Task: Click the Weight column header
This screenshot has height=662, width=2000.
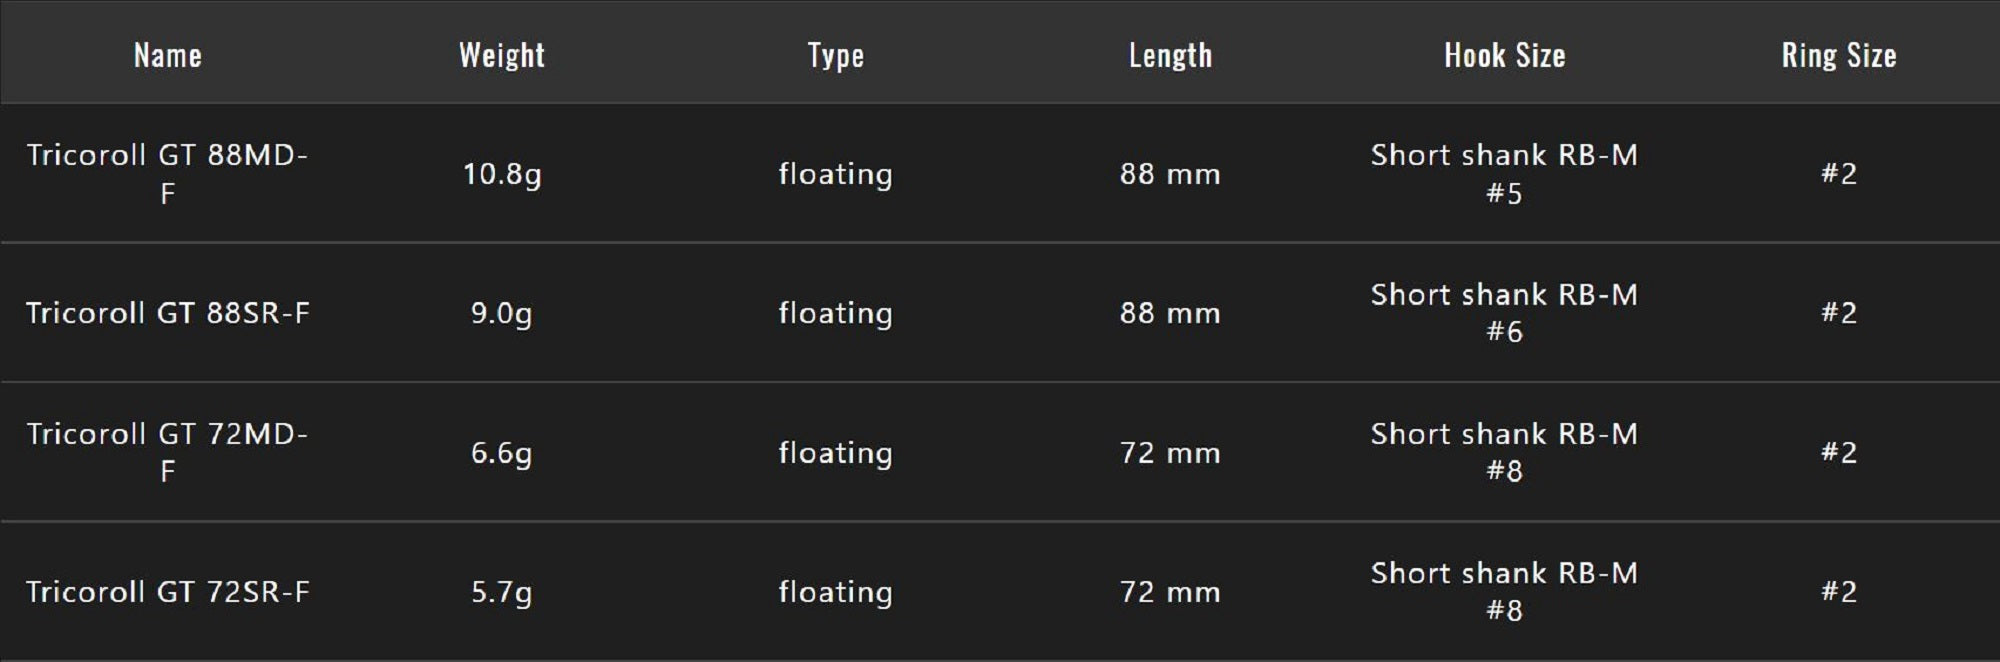Action: coord(502,55)
